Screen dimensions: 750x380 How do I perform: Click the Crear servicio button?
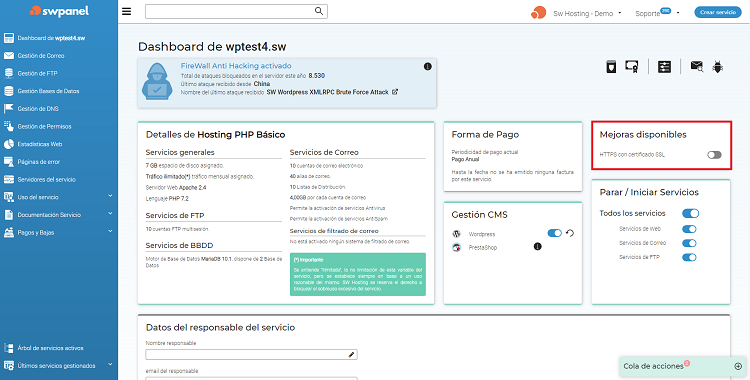pyautogui.click(x=717, y=12)
